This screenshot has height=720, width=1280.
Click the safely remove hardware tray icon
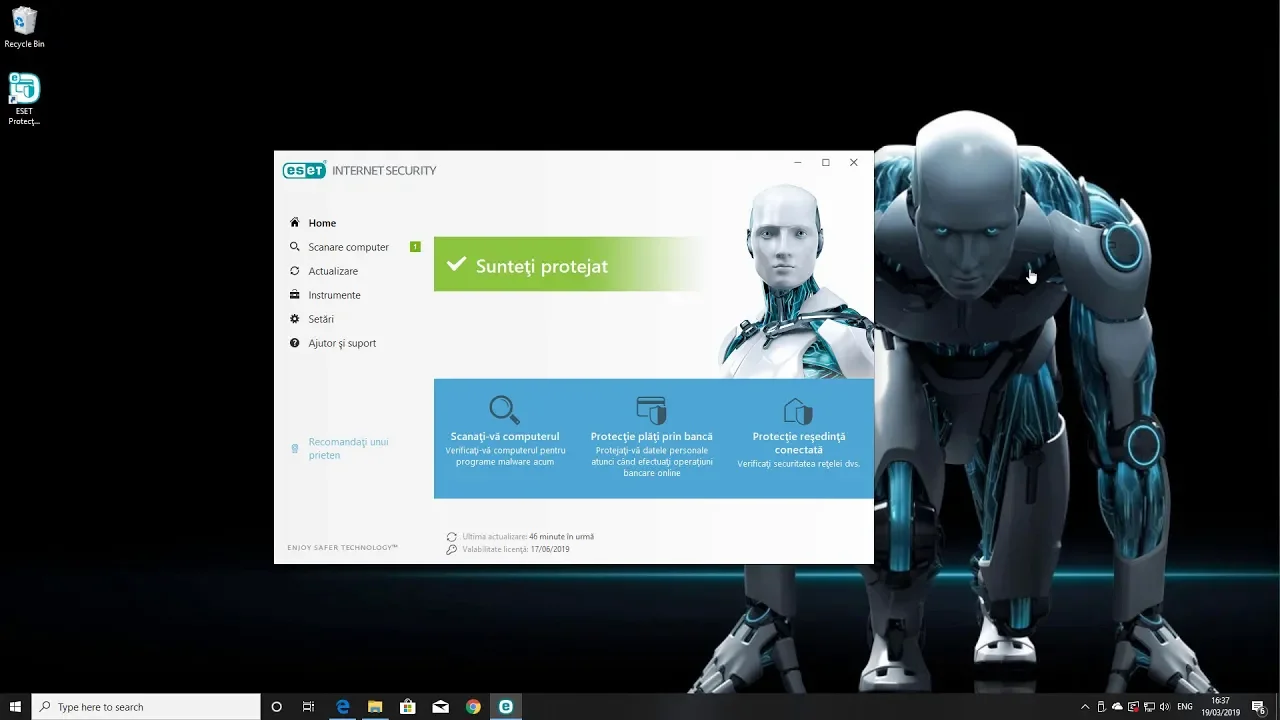click(1101, 707)
